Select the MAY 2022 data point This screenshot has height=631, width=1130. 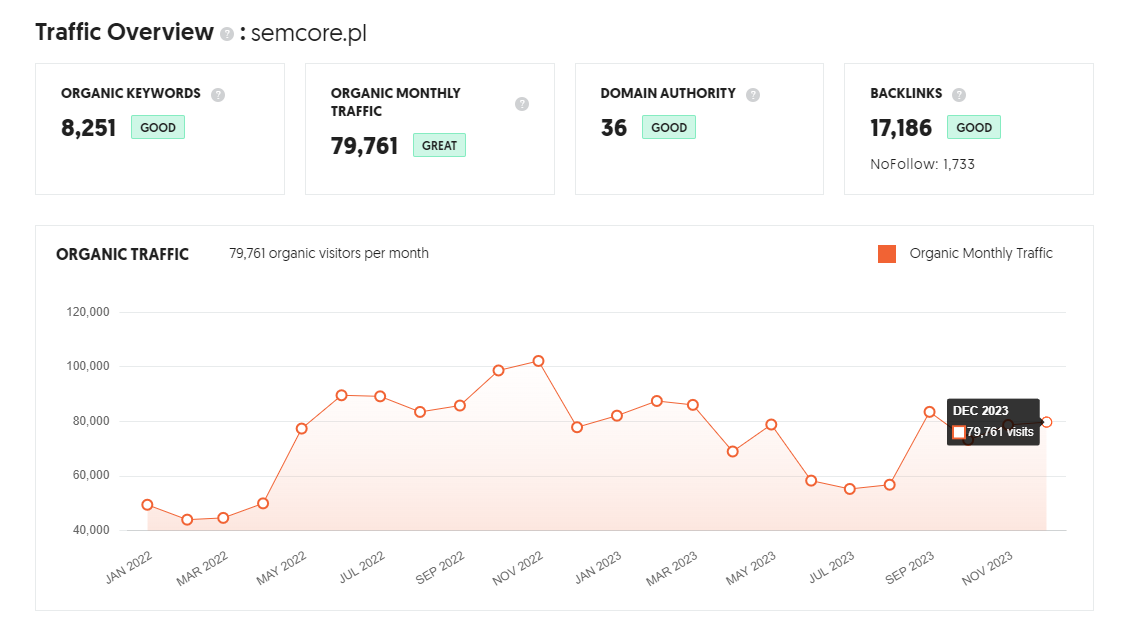[302, 429]
